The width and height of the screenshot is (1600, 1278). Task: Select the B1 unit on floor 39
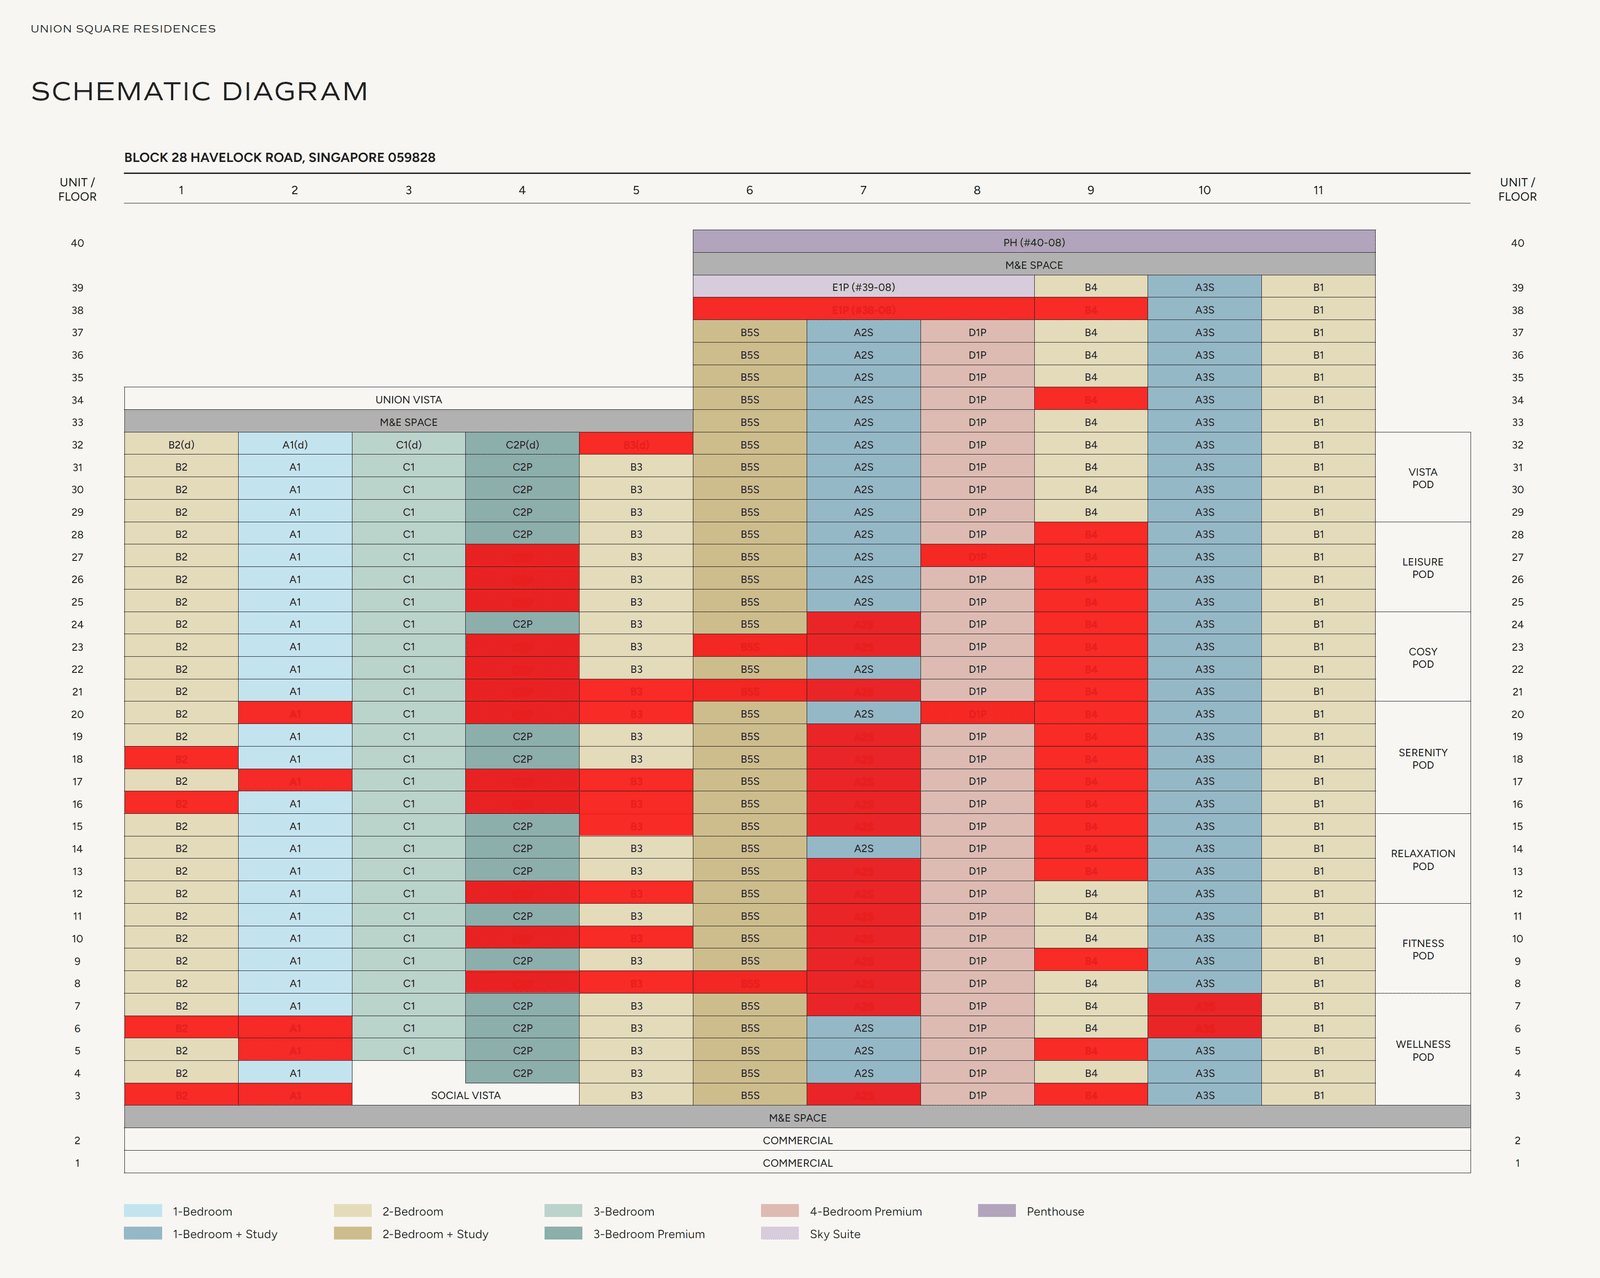point(1318,287)
